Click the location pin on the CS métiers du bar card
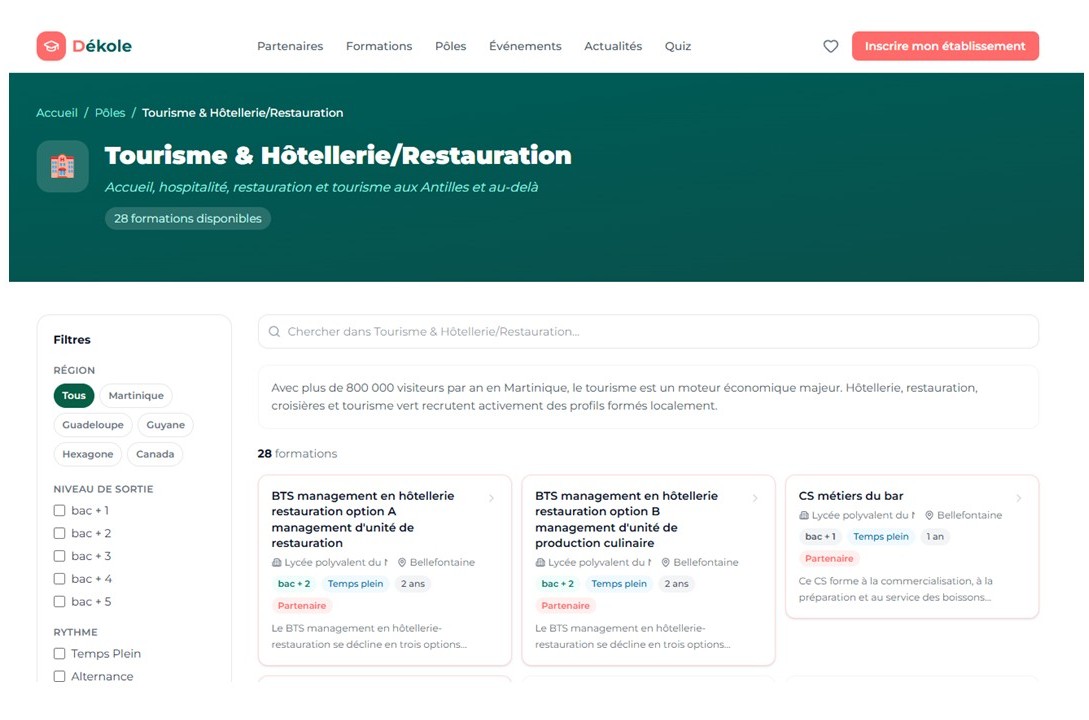This screenshot has width=1089, height=720. coord(929,516)
